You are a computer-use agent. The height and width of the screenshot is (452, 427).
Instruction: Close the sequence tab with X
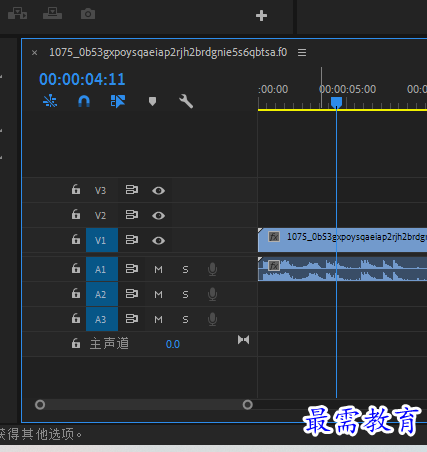pos(34,52)
